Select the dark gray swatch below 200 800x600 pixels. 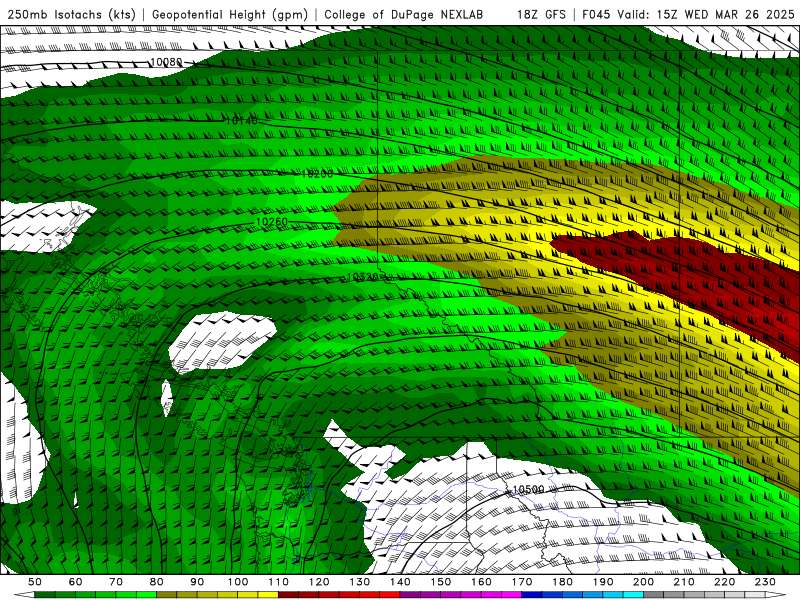point(654,595)
